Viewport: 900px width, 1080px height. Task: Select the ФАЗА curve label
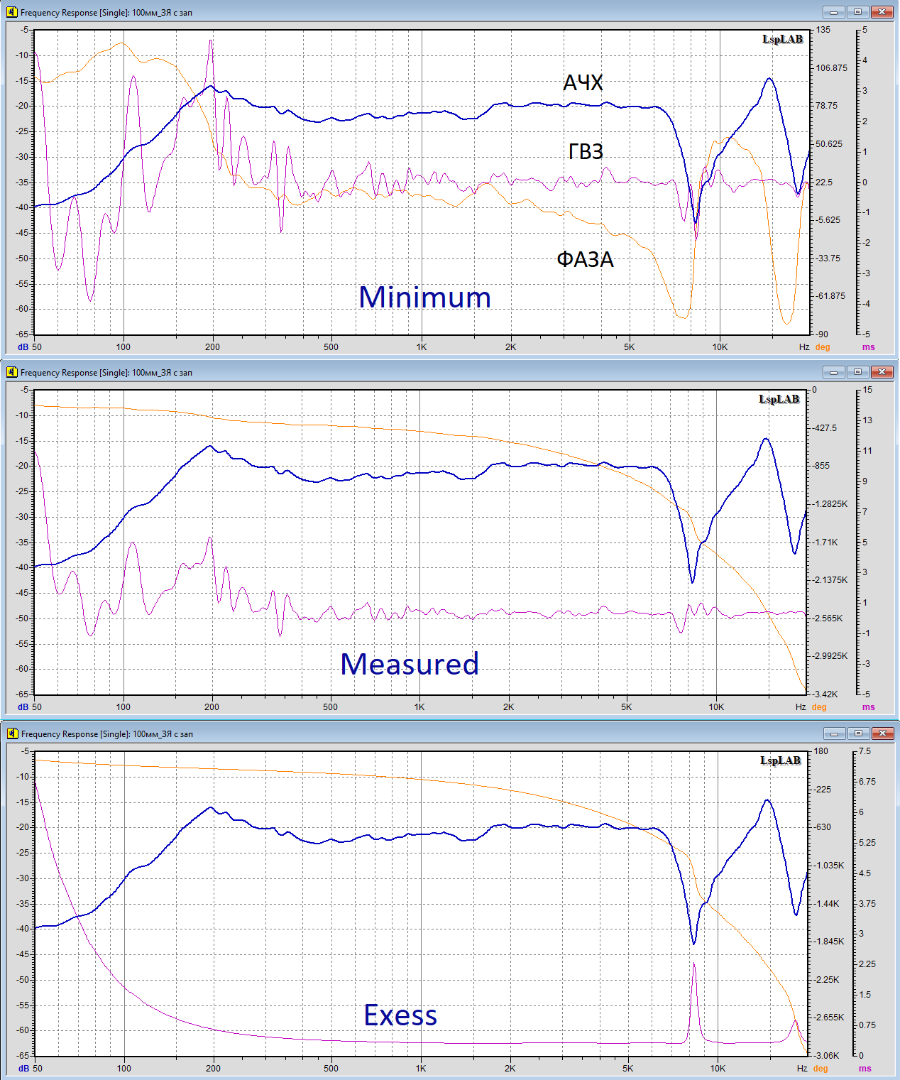click(585, 260)
